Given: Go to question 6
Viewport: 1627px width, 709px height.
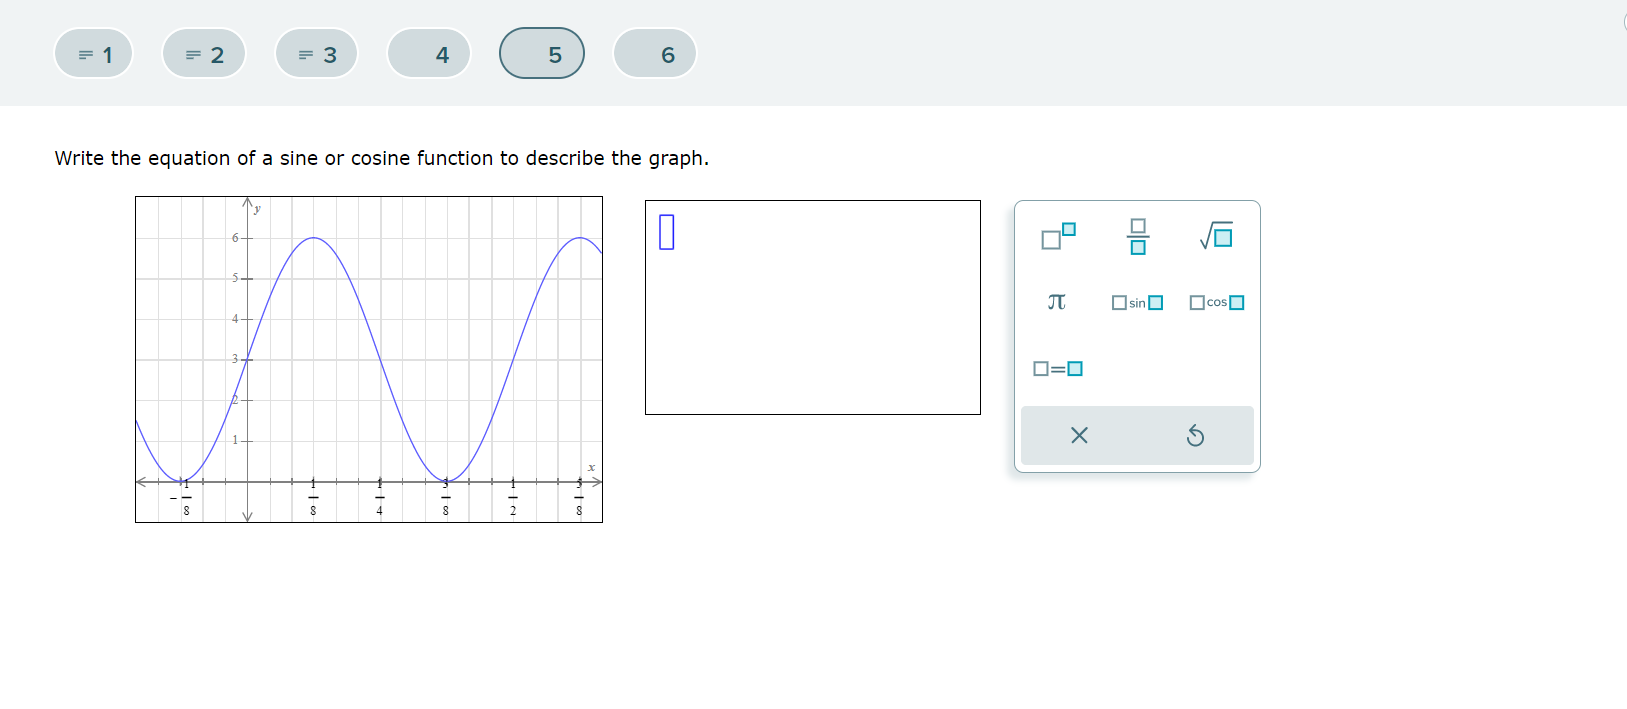Looking at the screenshot, I should [x=655, y=54].
